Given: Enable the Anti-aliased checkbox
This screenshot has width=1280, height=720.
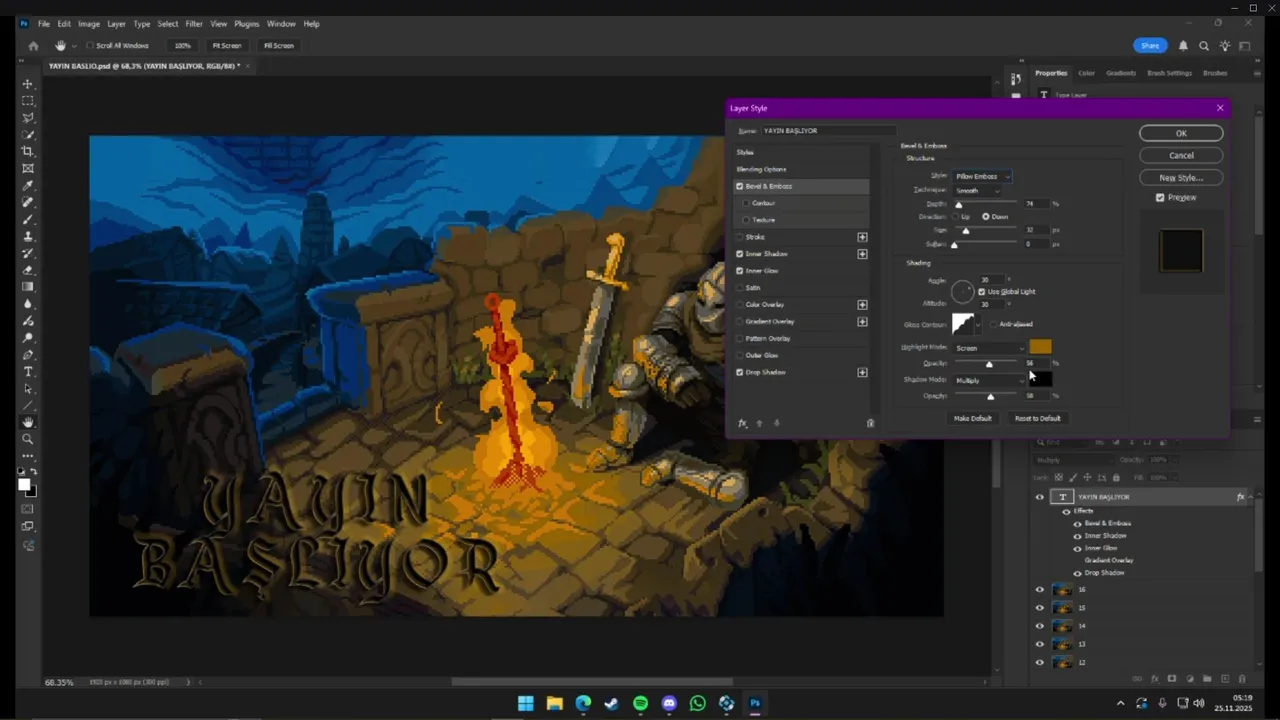Looking at the screenshot, I should click(993, 324).
